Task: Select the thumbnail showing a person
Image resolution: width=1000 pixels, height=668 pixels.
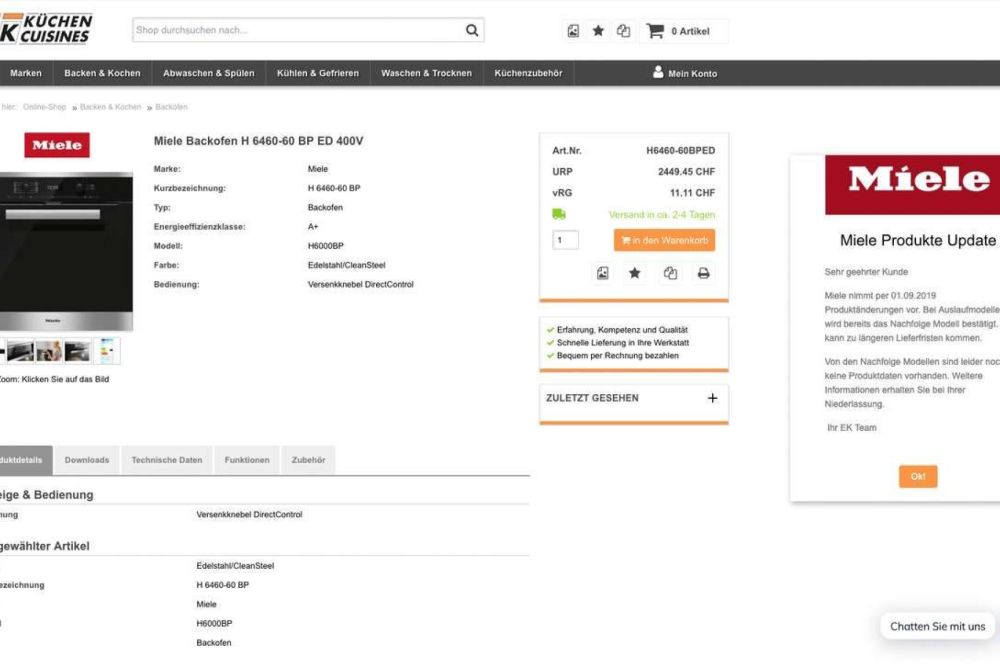Action: (x=49, y=352)
